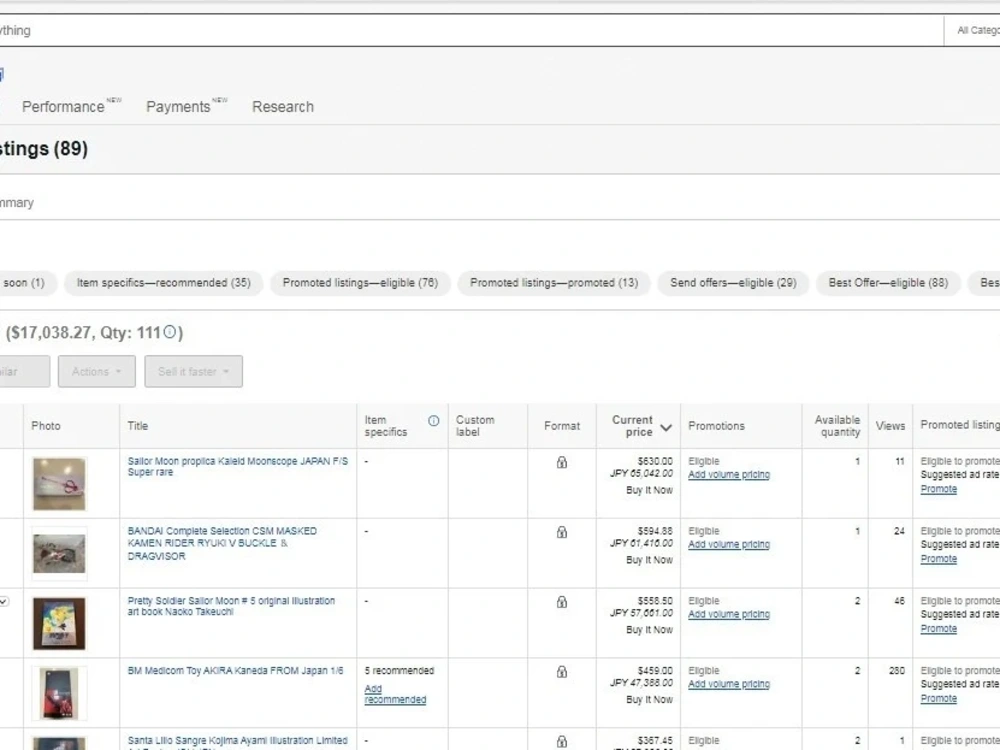Image resolution: width=1000 pixels, height=750 pixels.
Task: Filter by Promoted listings—promoted (13)
Action: tap(554, 283)
